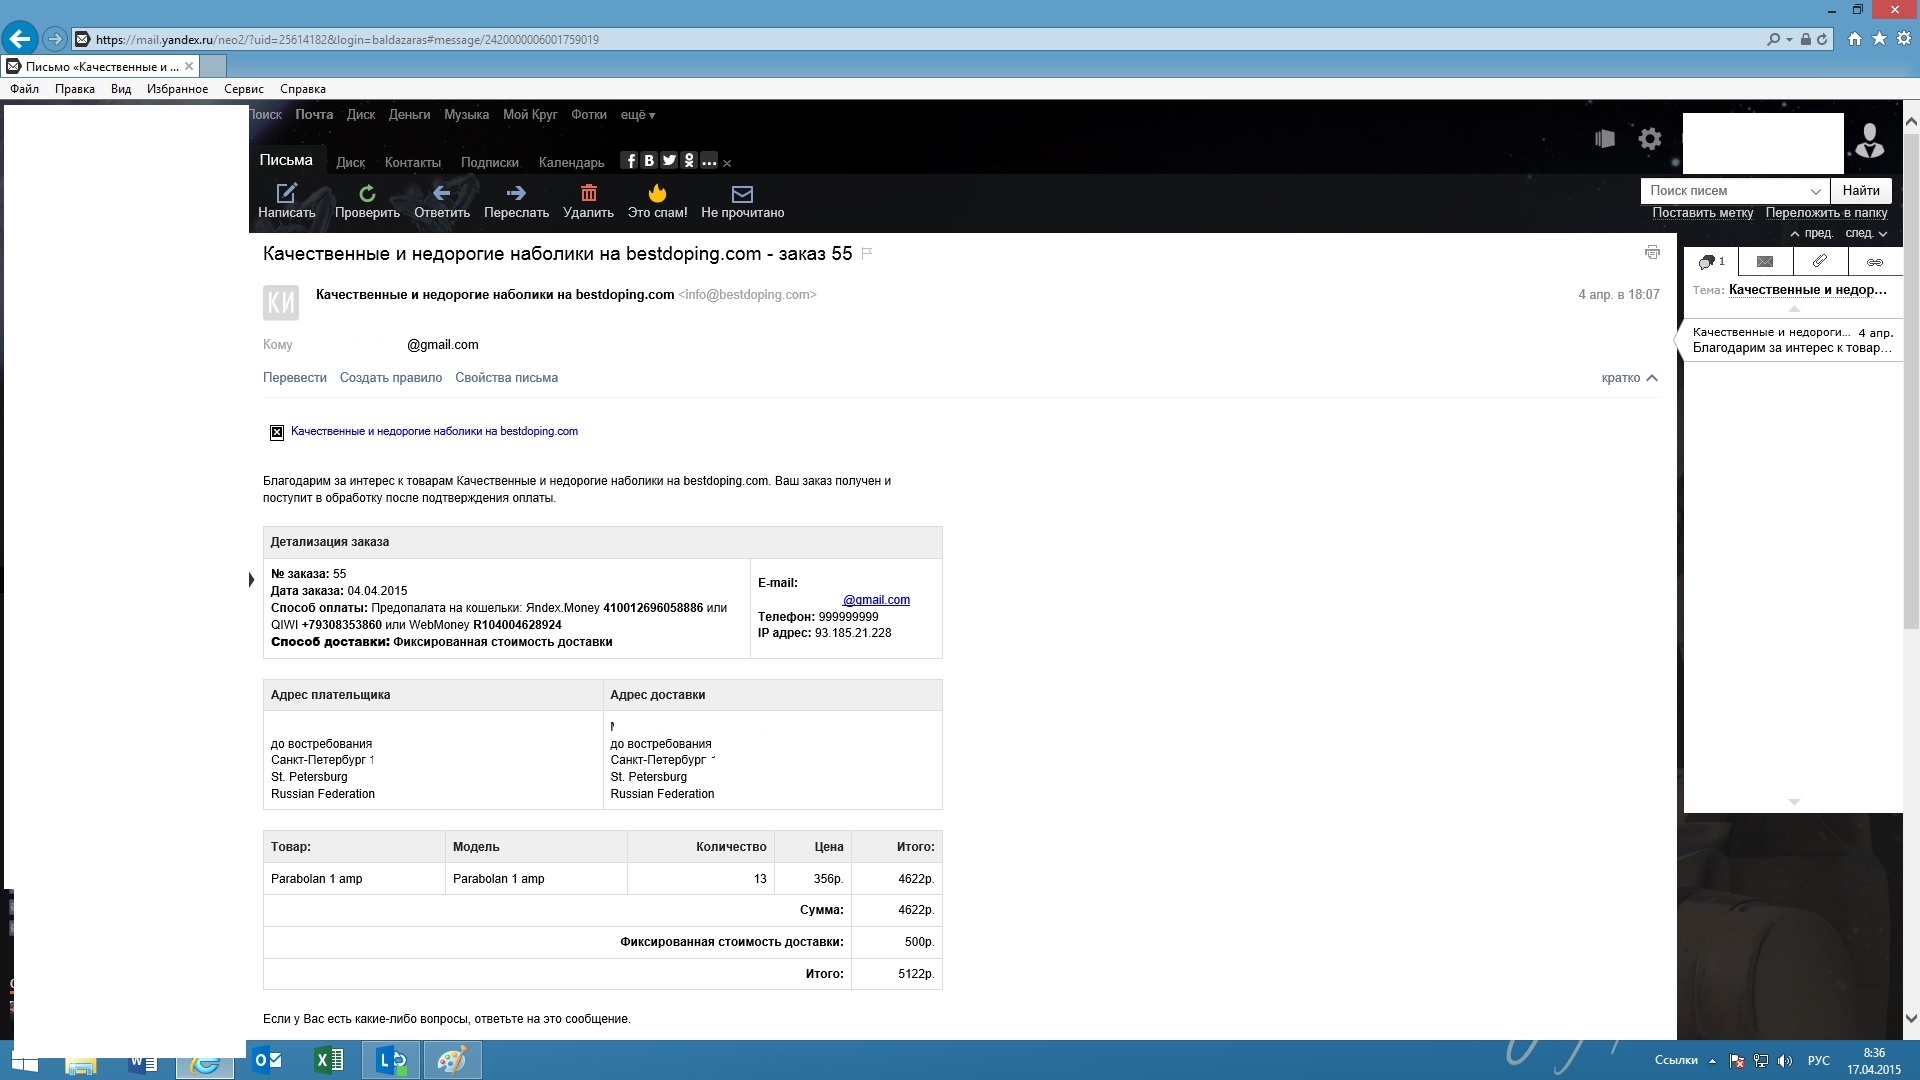Click the Найти search button
Viewport: 1920px width, 1080px height.
[x=1860, y=191]
